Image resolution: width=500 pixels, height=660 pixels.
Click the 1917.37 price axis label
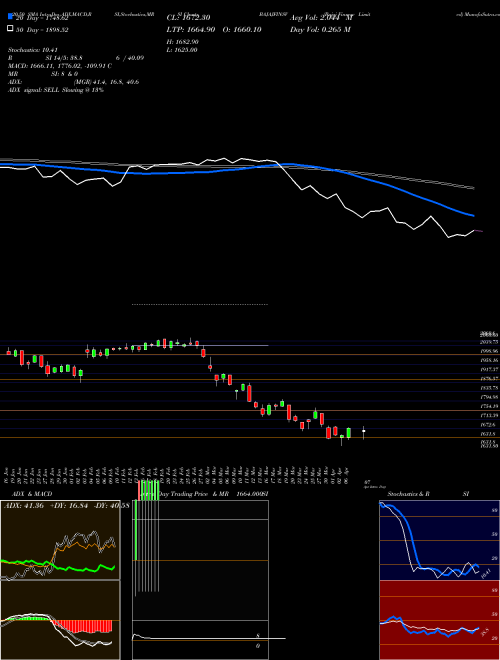(489, 369)
